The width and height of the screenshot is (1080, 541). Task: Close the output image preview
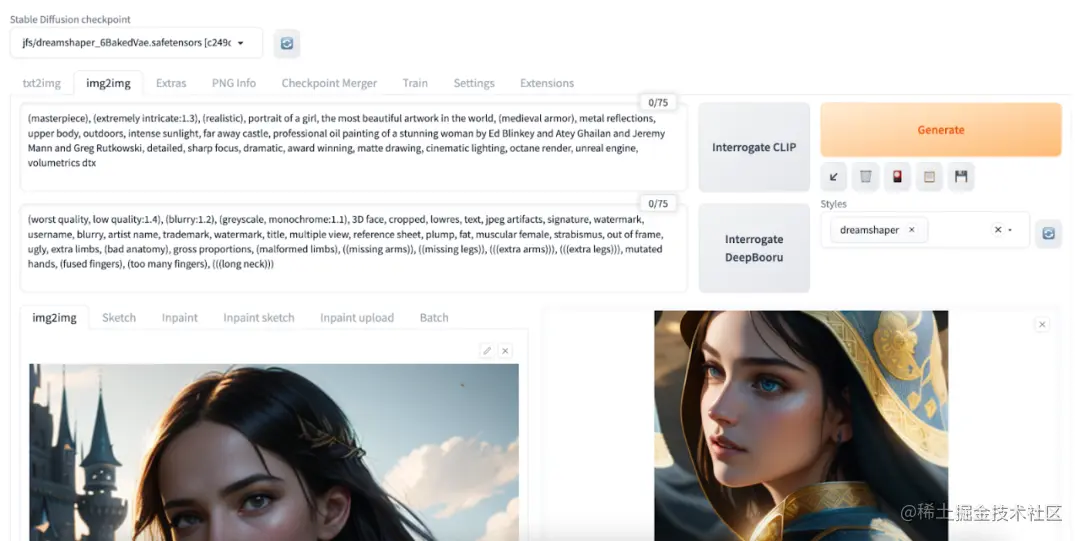tap(1042, 325)
